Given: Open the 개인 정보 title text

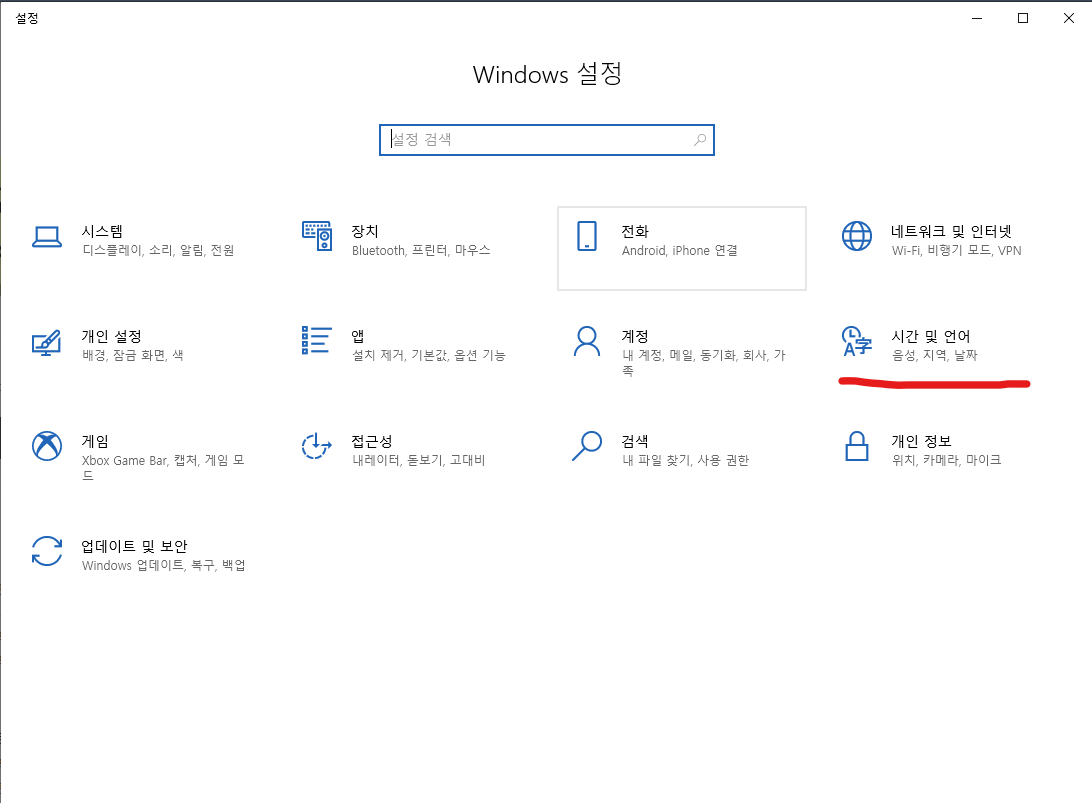Looking at the screenshot, I should point(921,442).
